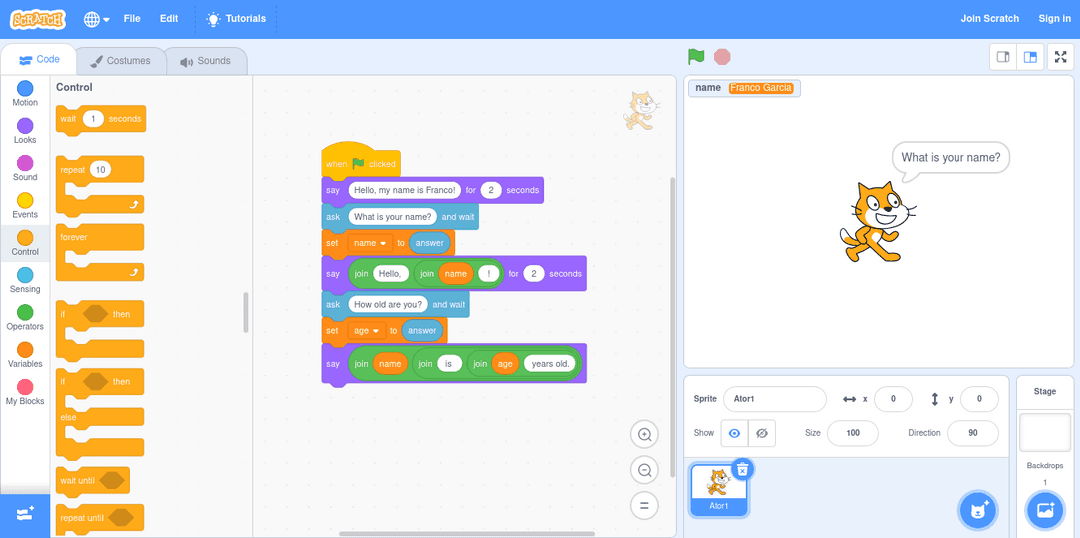1080x538 pixels.
Task: Zoom out of the code workspace
Action: click(645, 470)
